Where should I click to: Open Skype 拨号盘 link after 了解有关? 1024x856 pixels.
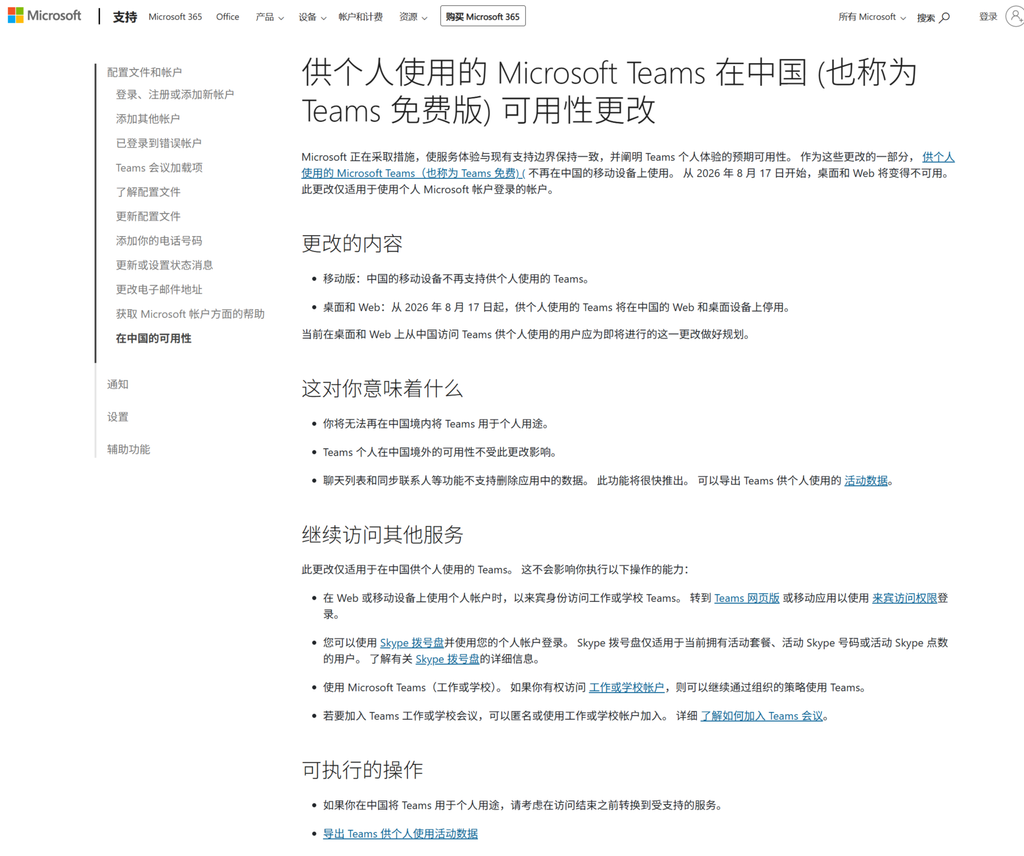pos(447,659)
